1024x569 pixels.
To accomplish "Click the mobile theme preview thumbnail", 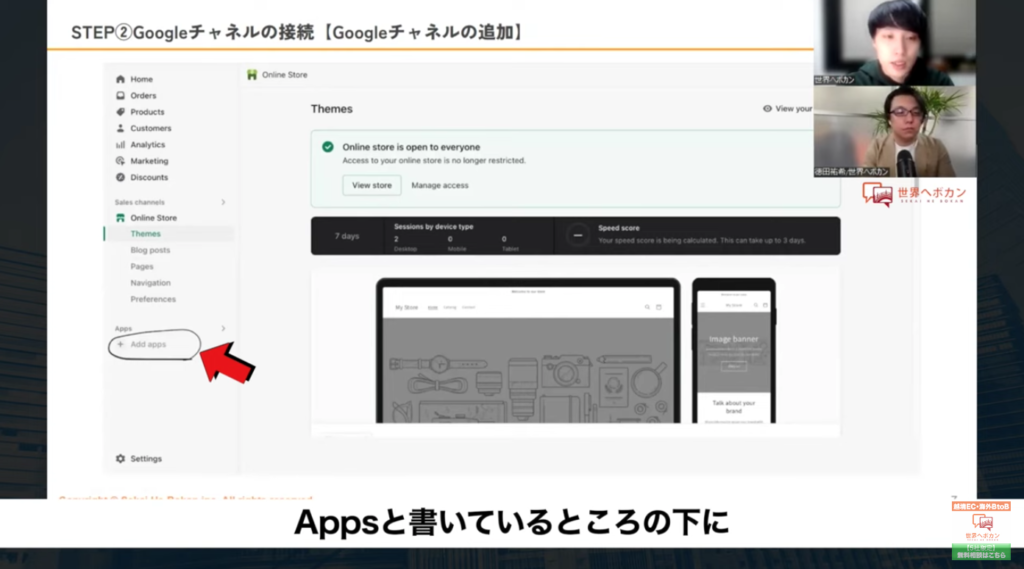I will [733, 351].
